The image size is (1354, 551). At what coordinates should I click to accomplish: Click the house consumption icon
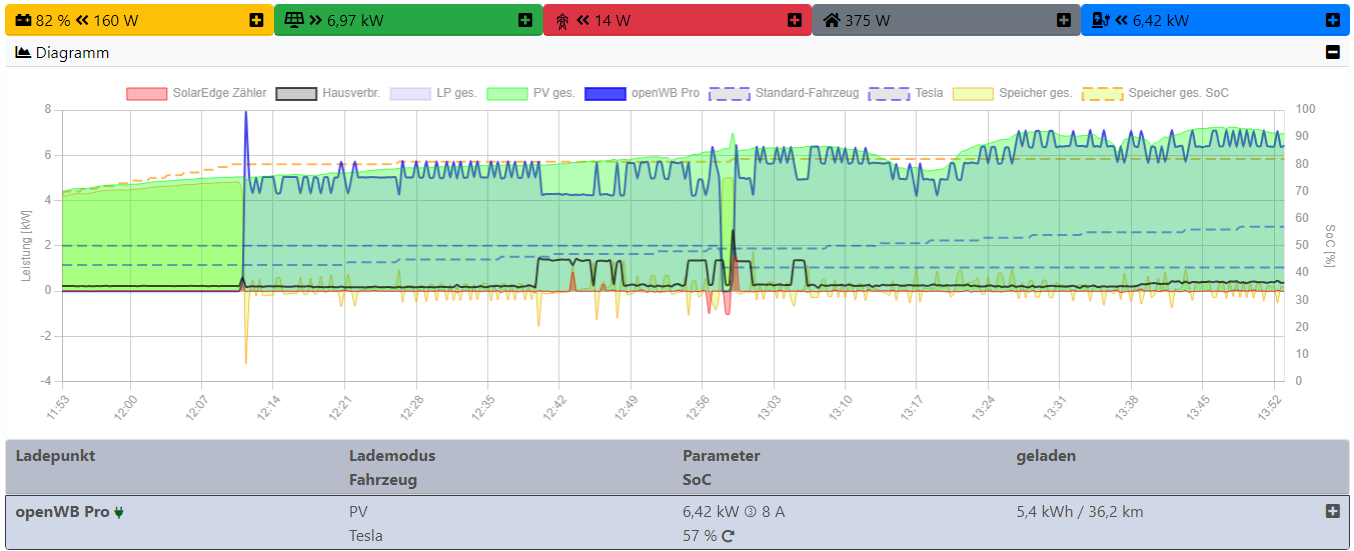pyautogui.click(x=831, y=20)
